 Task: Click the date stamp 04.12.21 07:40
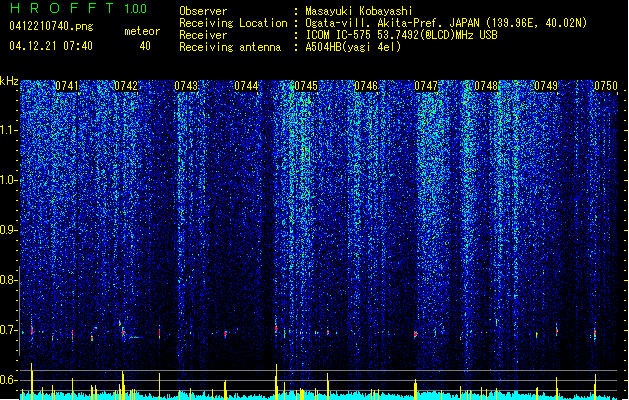pyautogui.click(x=51, y=46)
